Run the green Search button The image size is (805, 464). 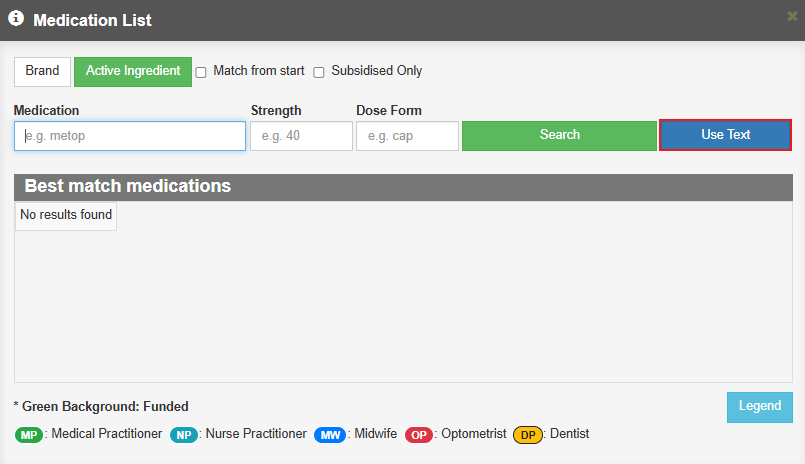[559, 136]
